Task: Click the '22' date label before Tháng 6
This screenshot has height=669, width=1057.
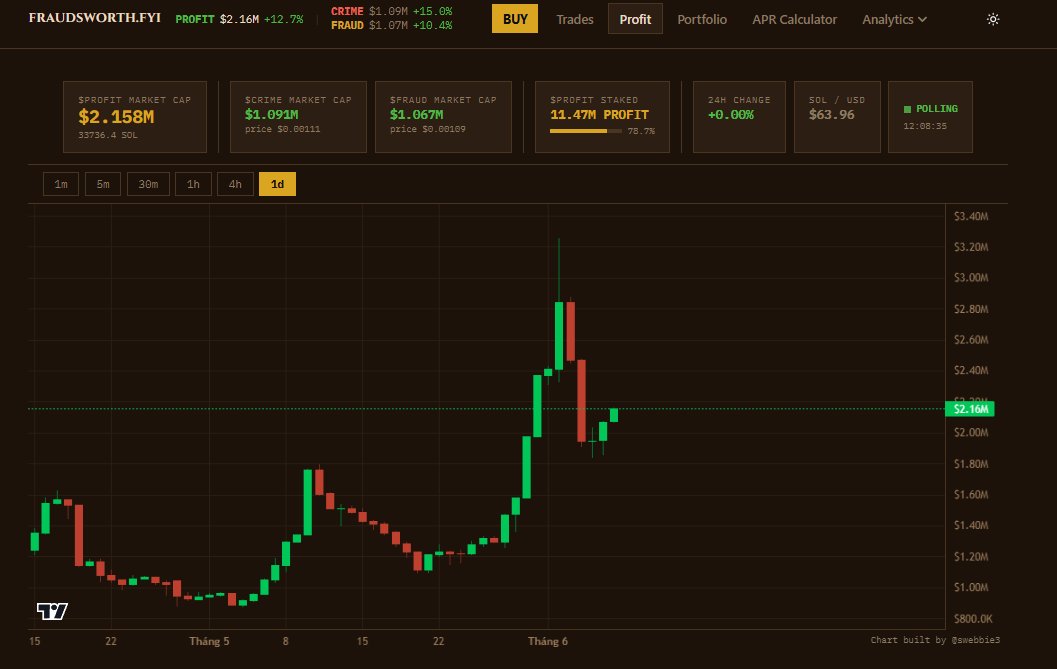Action: [x=439, y=641]
